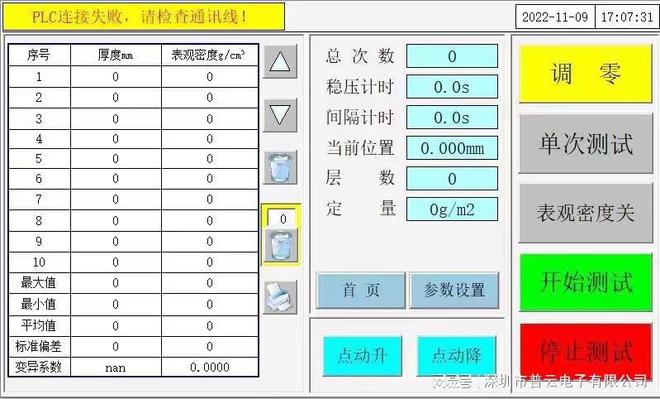Click the density cell in row 7
660x399 pixels.
pos(210,199)
